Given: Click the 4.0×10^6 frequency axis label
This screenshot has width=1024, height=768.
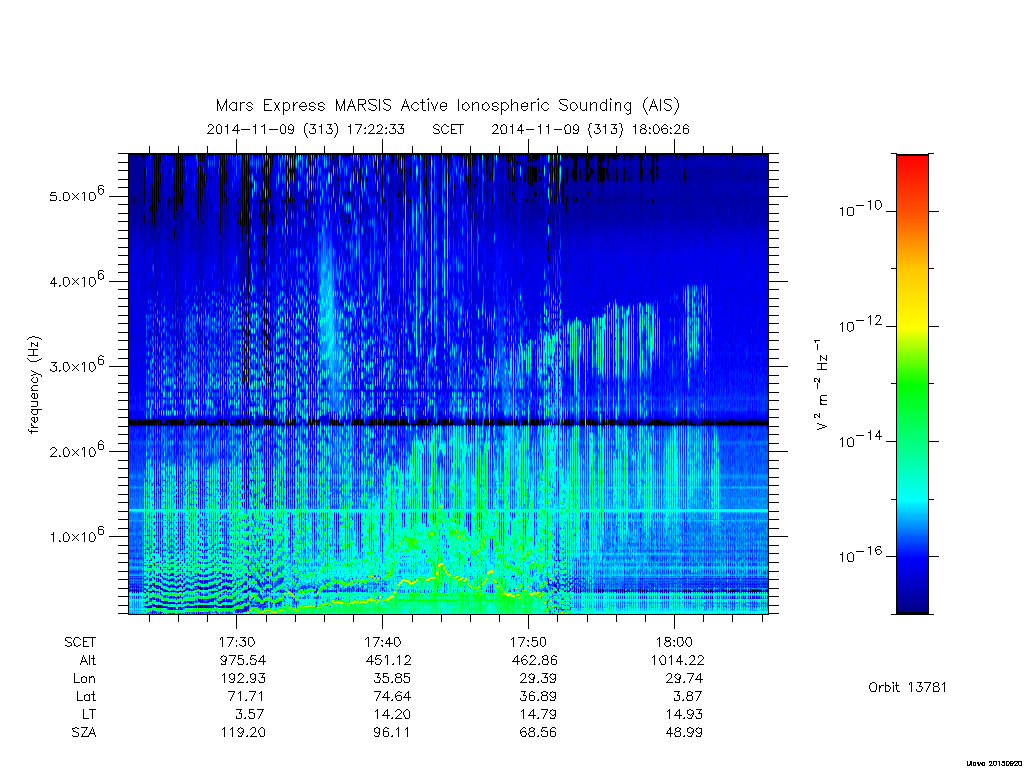Looking at the screenshot, I should click(x=76, y=280).
